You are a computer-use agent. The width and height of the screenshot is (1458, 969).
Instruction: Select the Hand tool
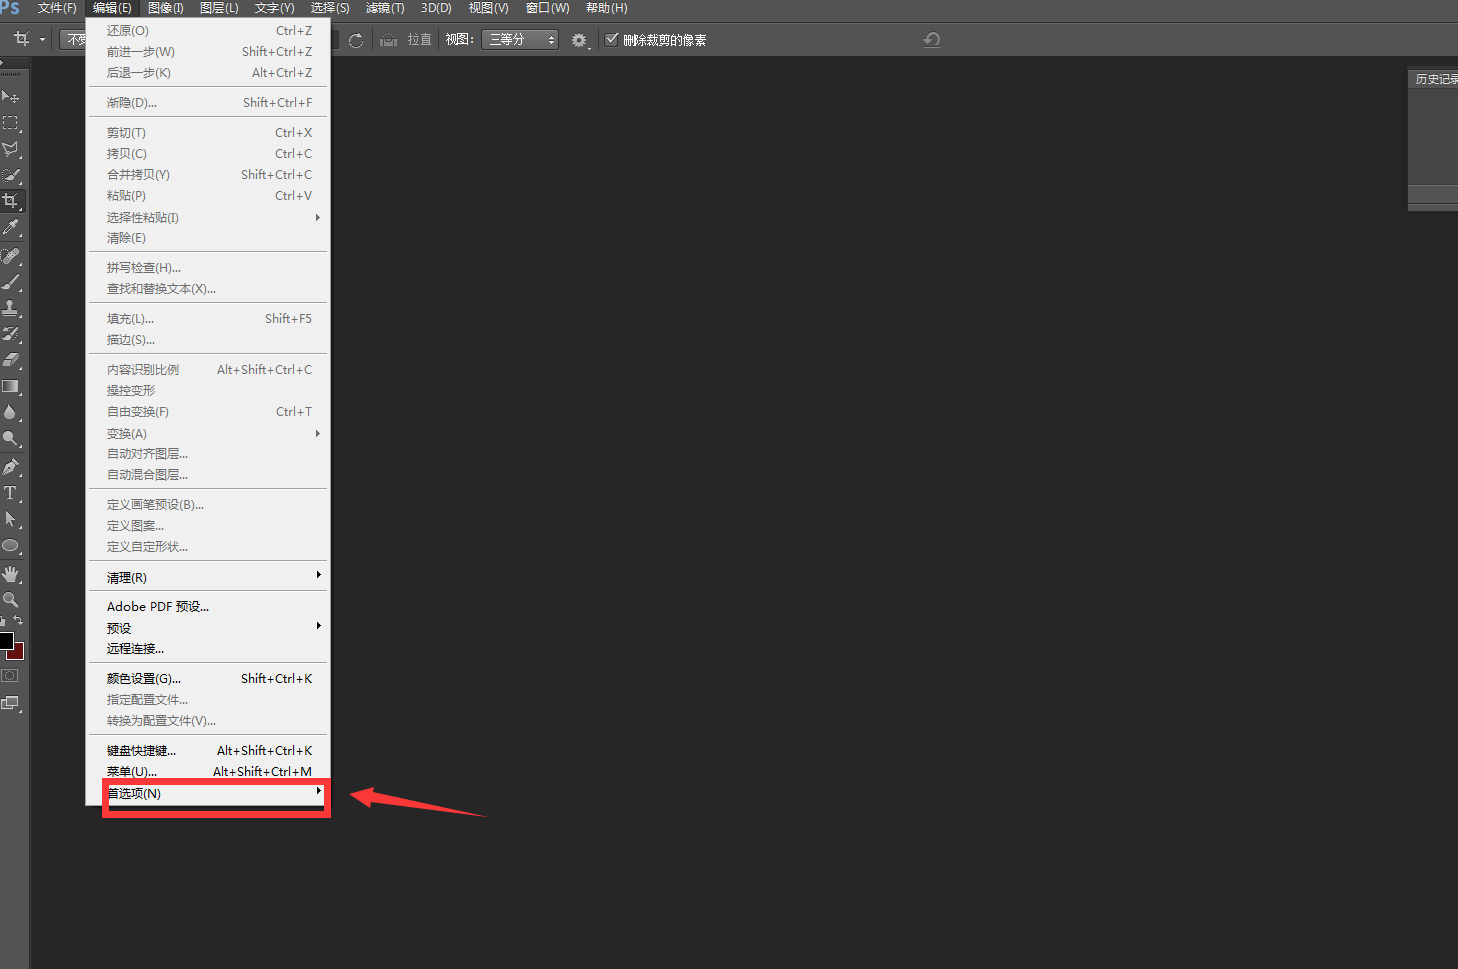tap(11, 574)
